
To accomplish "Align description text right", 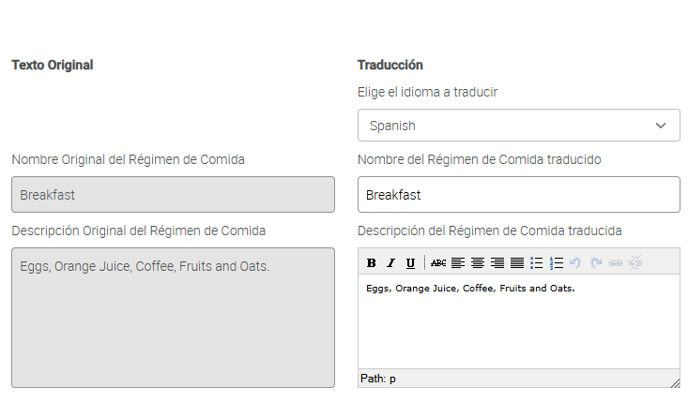I will 497,263.
